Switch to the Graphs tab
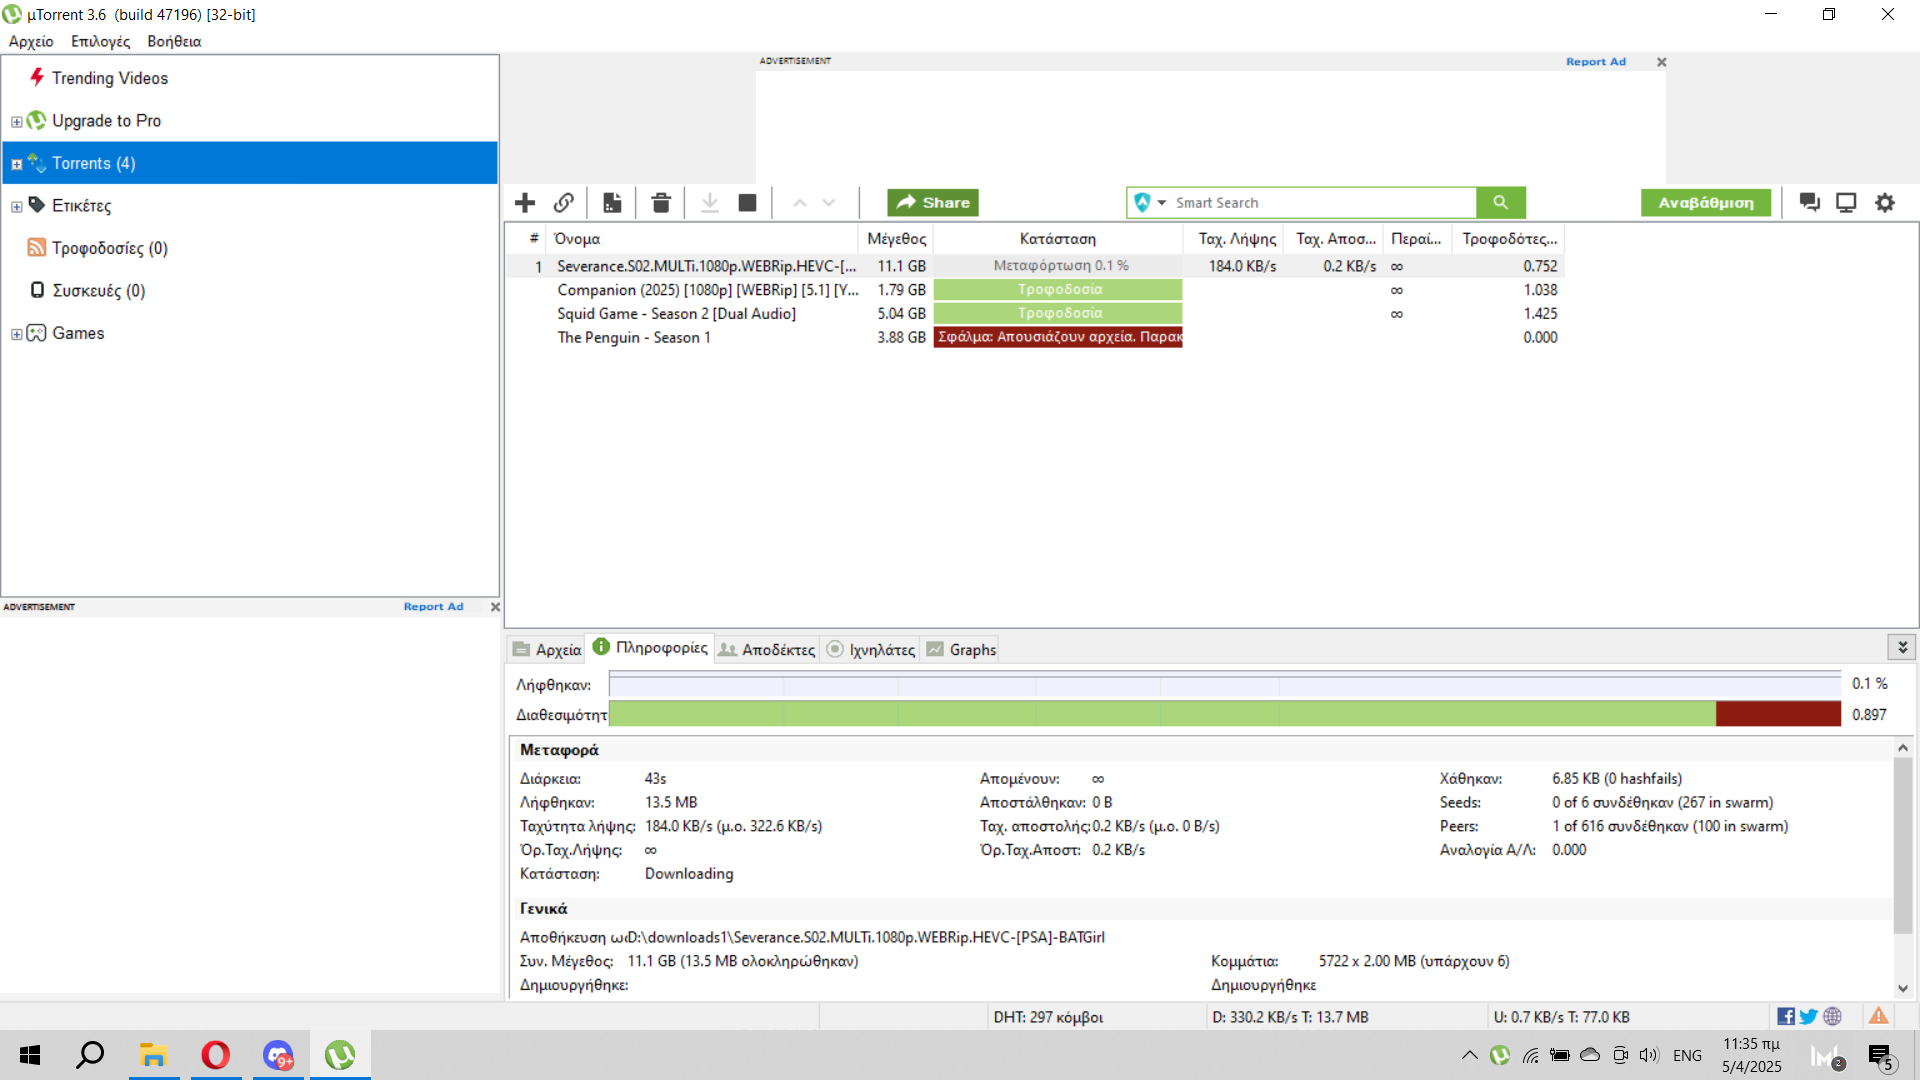Screen dimensions: 1920x1080 [962, 649]
